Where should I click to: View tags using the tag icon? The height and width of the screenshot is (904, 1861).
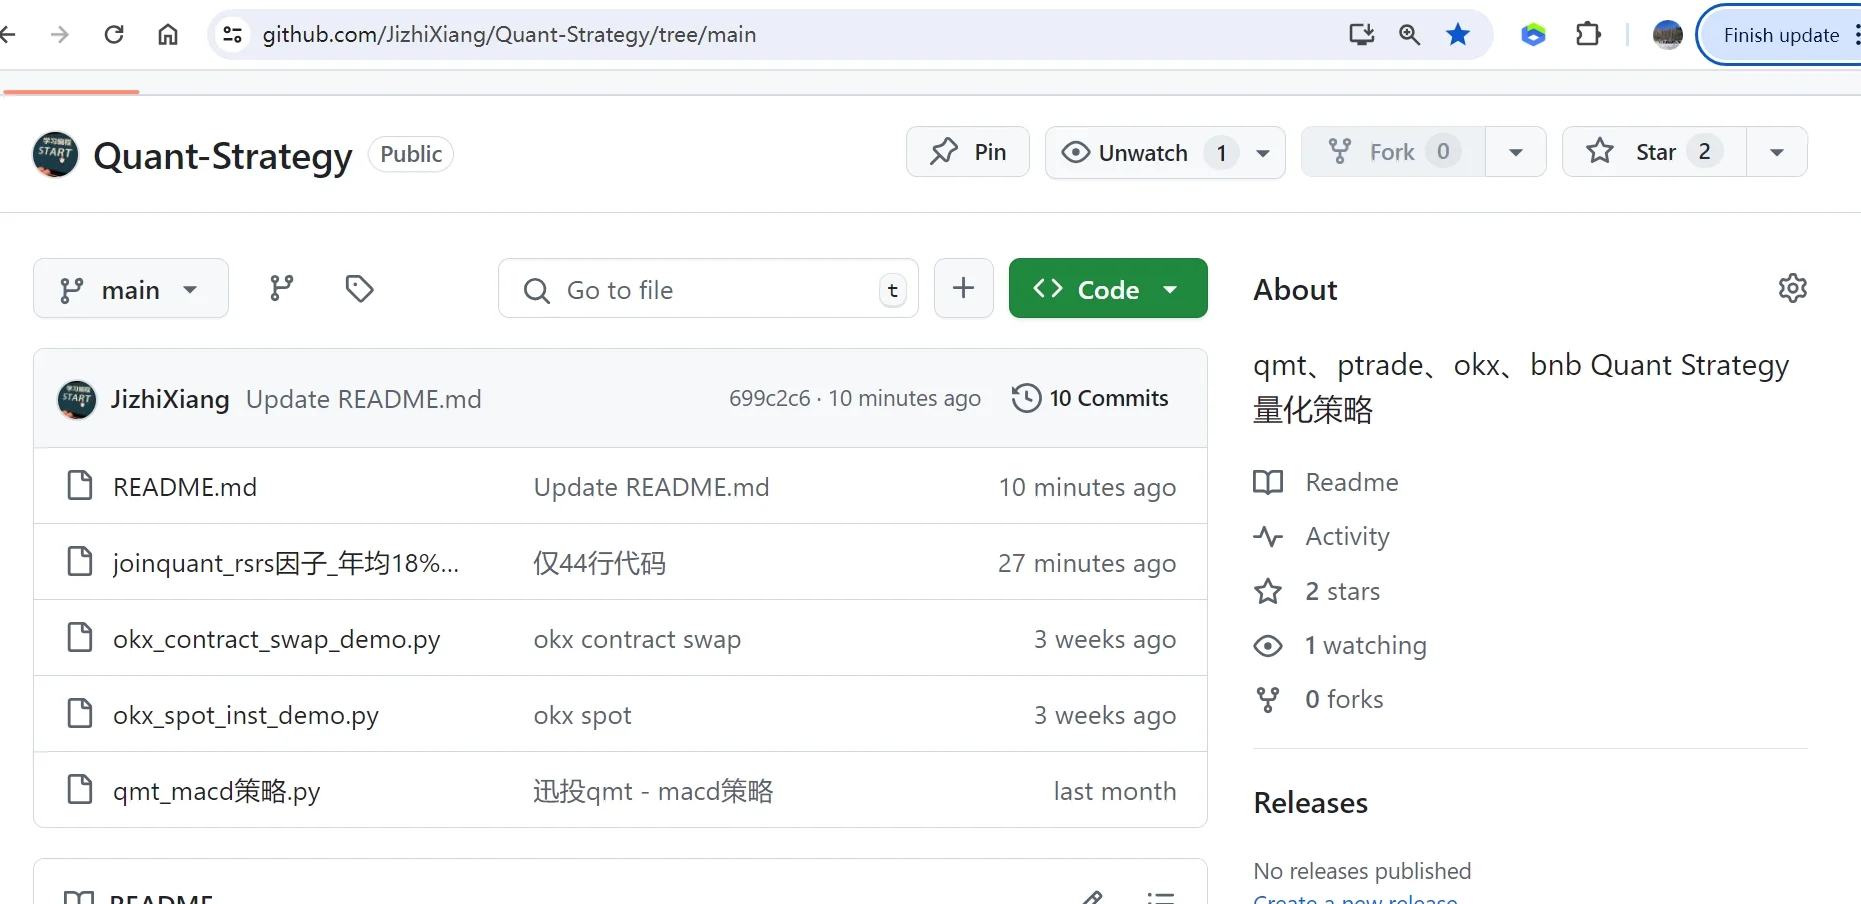pos(359,289)
